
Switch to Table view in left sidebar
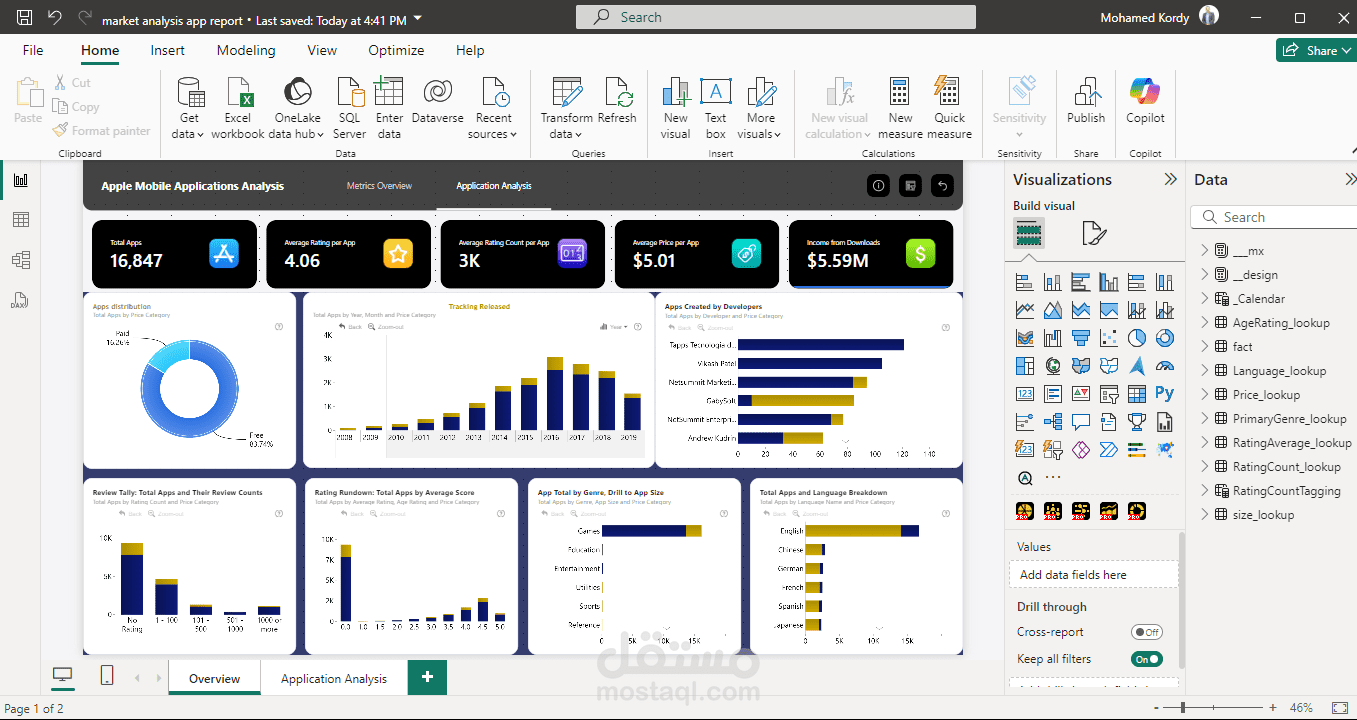click(20, 220)
